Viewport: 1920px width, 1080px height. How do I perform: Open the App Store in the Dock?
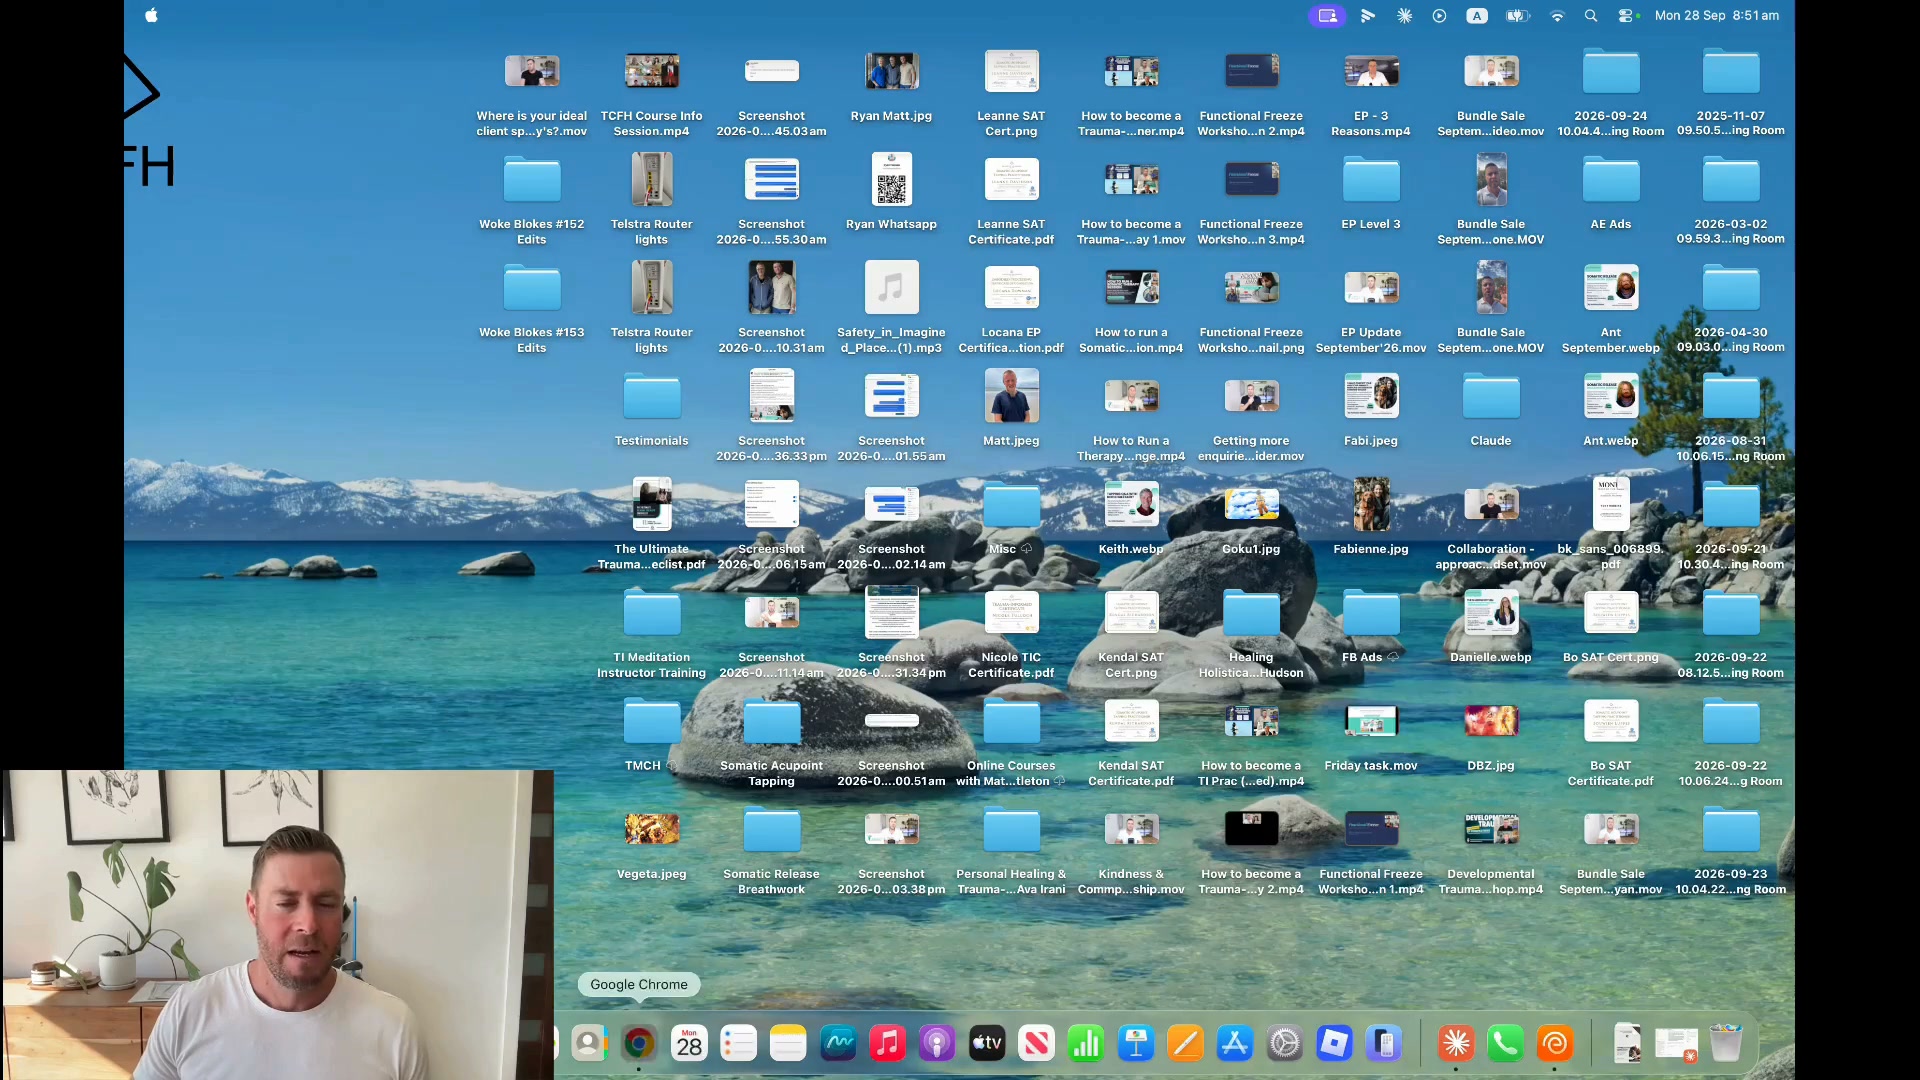tap(1235, 1044)
